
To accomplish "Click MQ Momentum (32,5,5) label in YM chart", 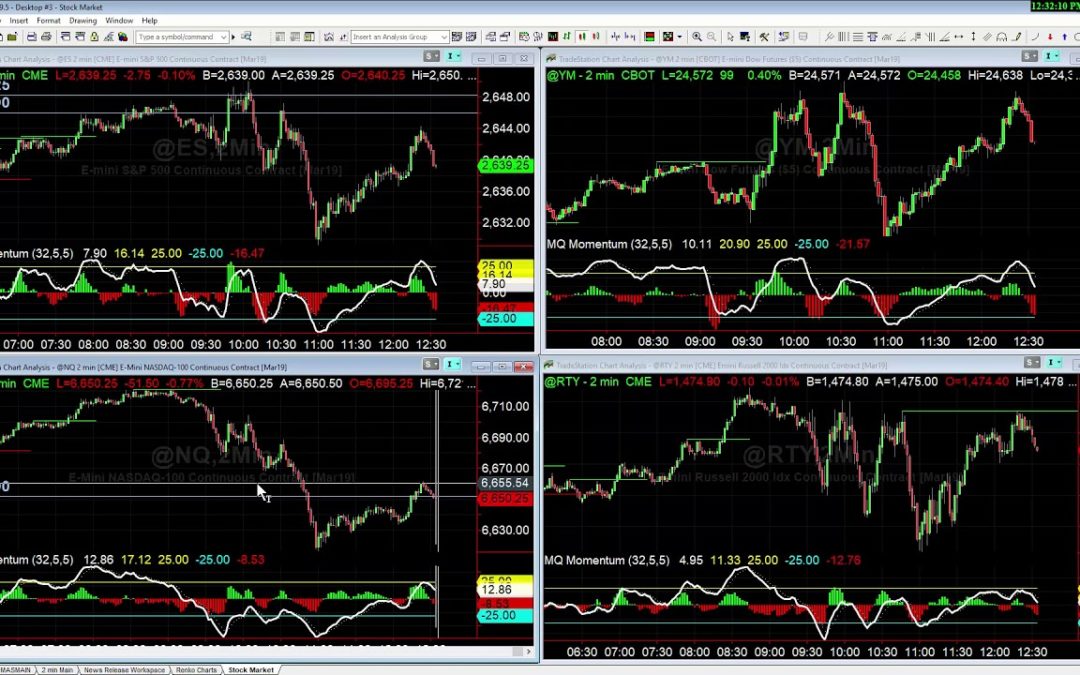I will pyautogui.click(x=609, y=244).
